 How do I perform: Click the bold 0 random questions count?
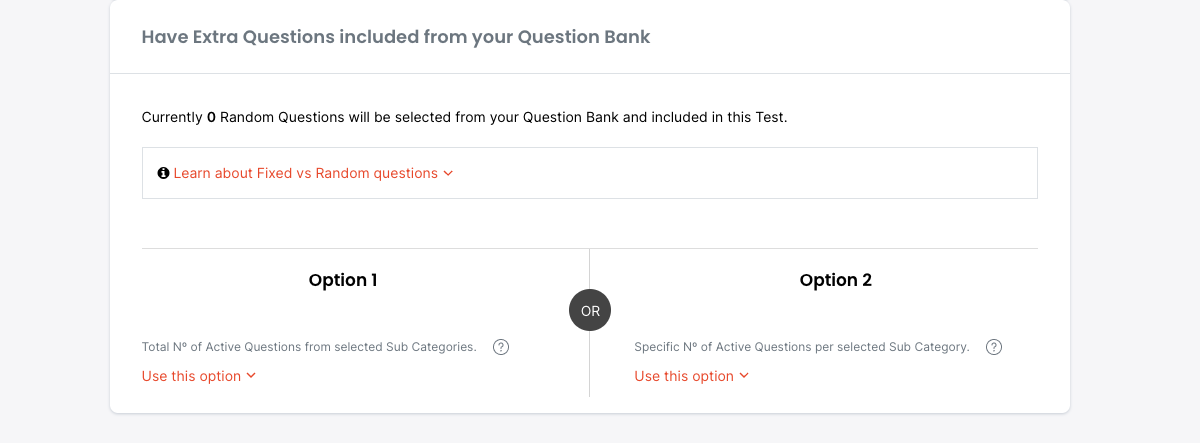coord(211,117)
